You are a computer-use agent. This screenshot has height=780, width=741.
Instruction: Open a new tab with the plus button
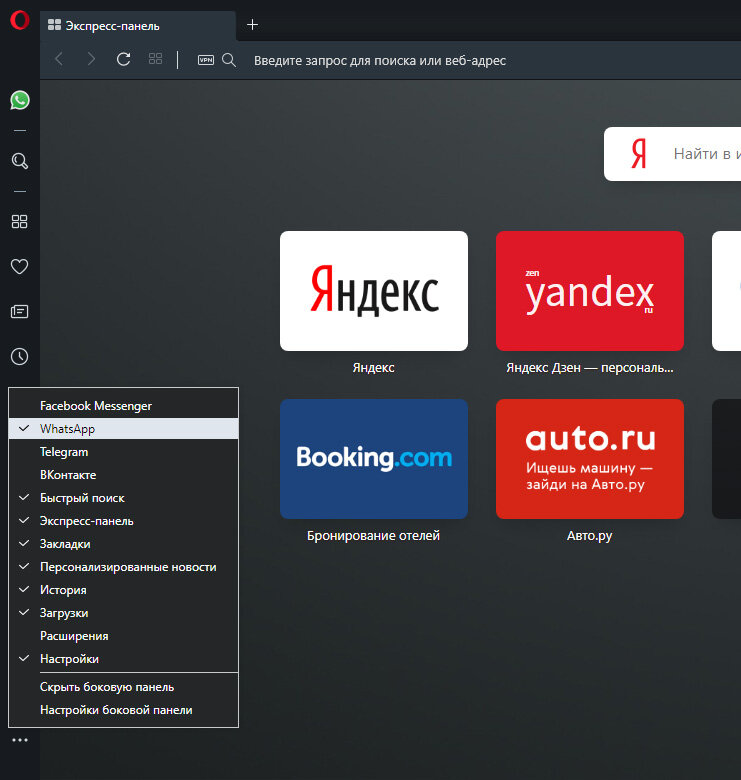pos(252,24)
